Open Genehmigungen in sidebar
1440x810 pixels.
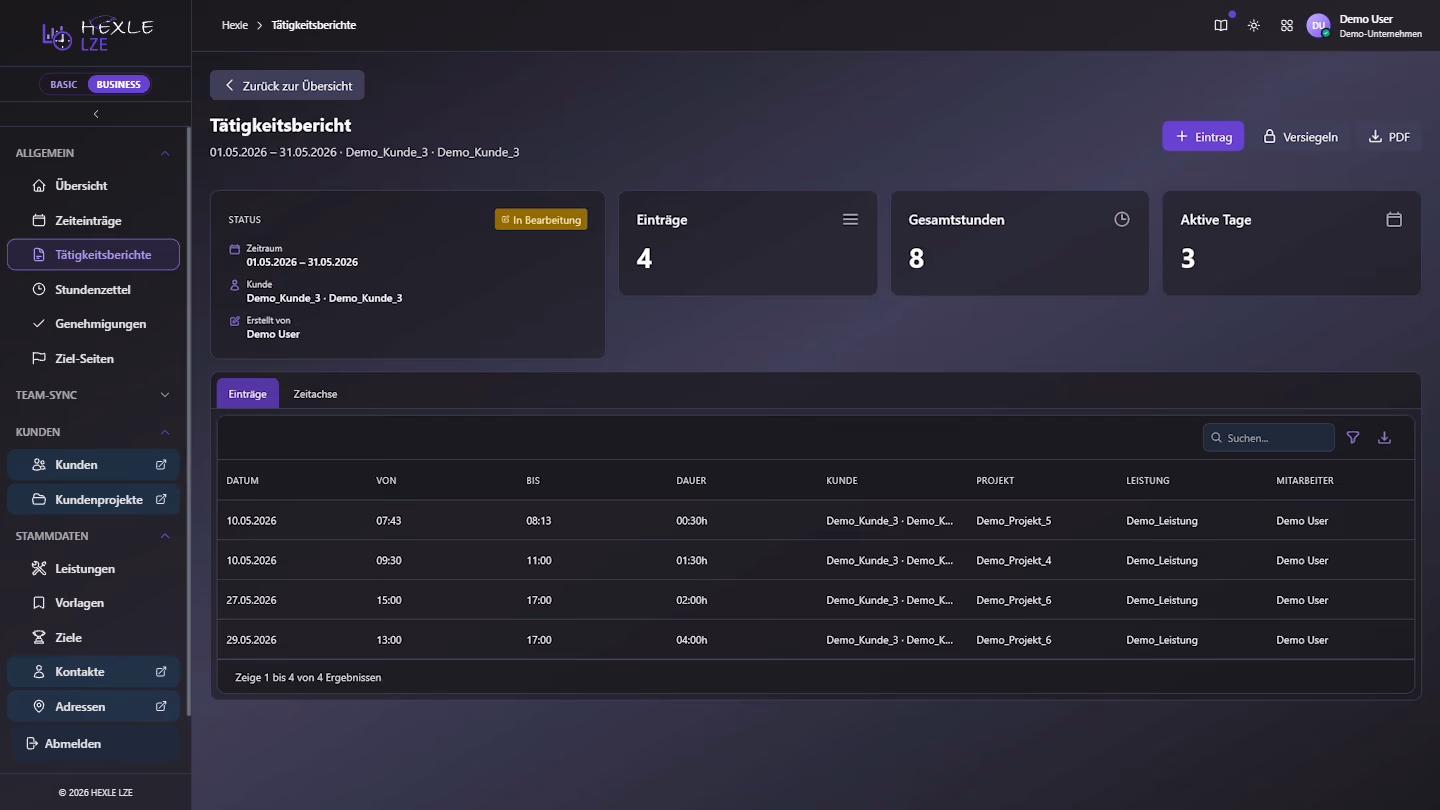click(x=93, y=324)
